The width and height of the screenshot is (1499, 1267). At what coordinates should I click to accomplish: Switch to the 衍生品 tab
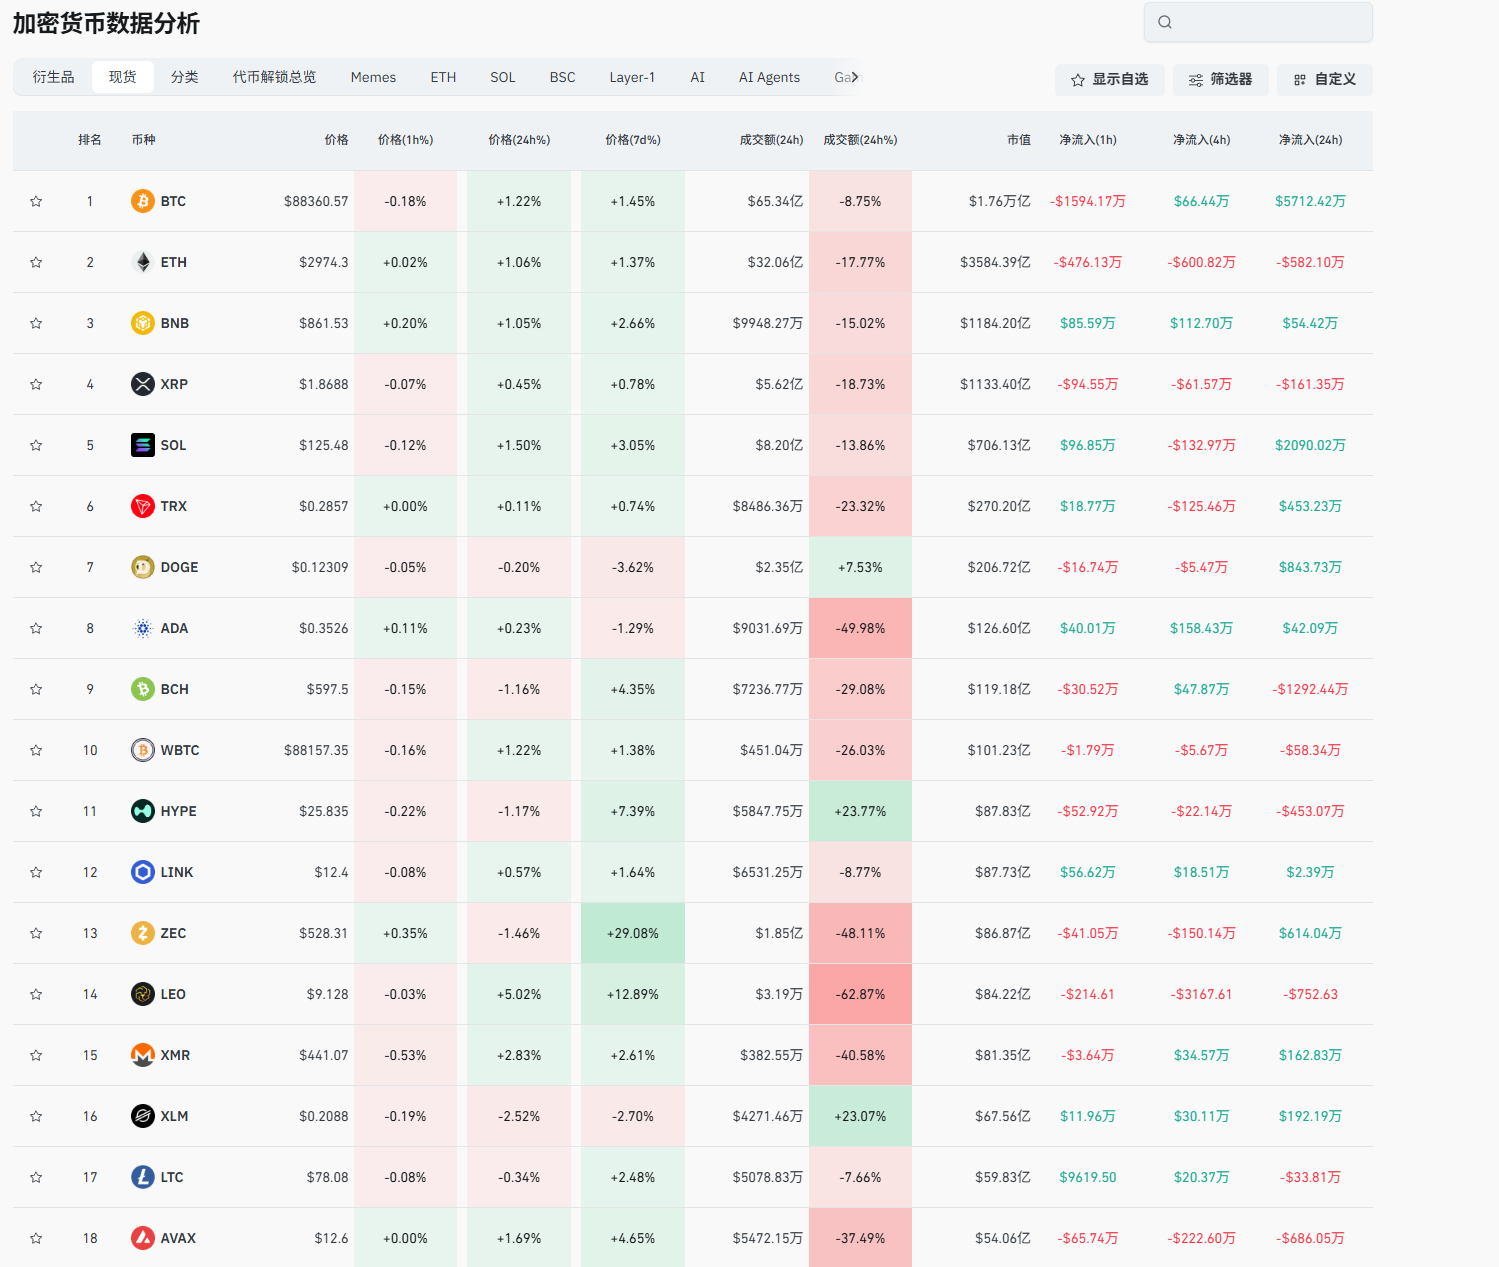click(53, 77)
